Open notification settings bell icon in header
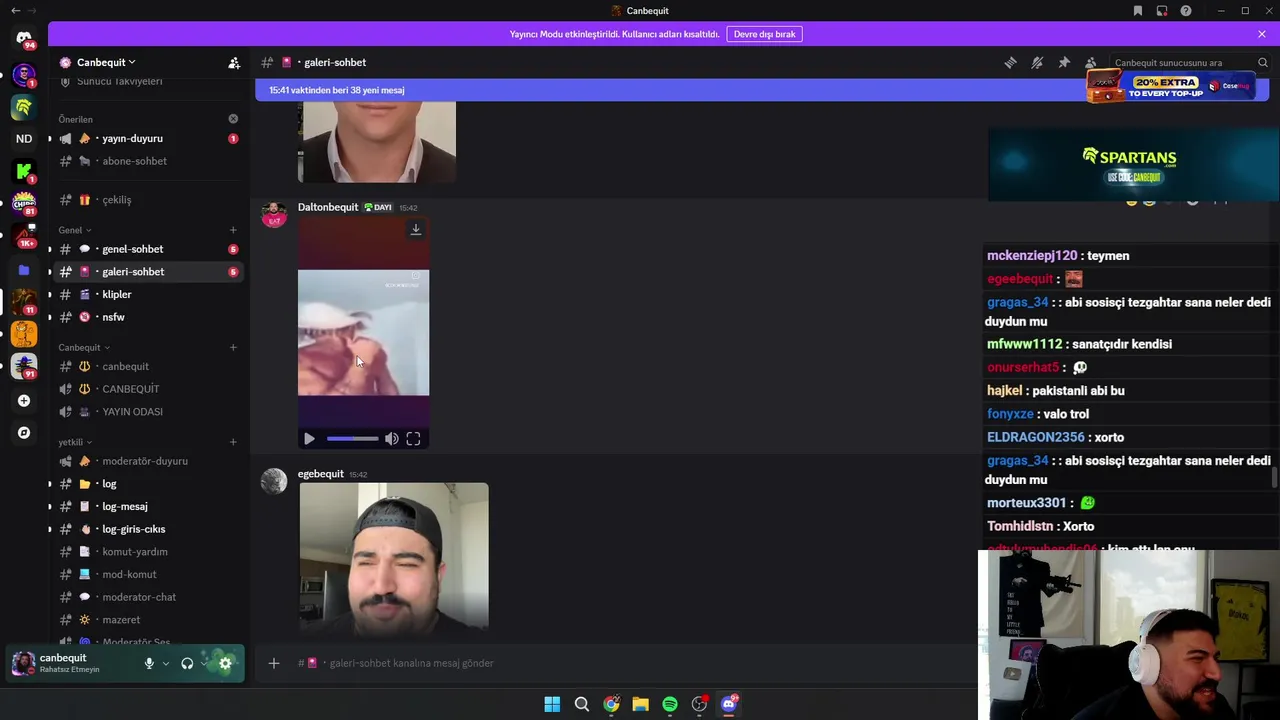This screenshot has height=720, width=1280. point(1037,62)
